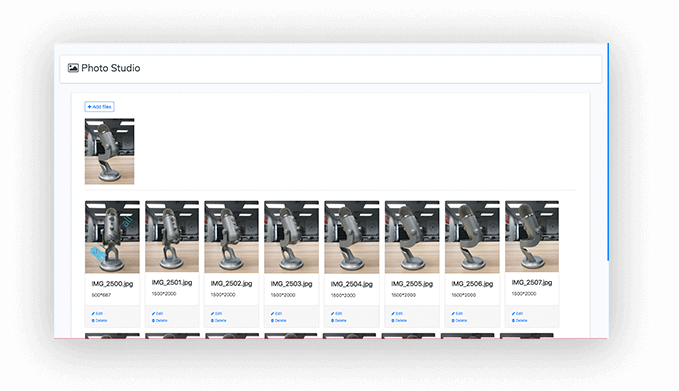Delete IMG_2504.jpg via trash icon
The height and width of the screenshot is (391, 679).
(x=333, y=320)
